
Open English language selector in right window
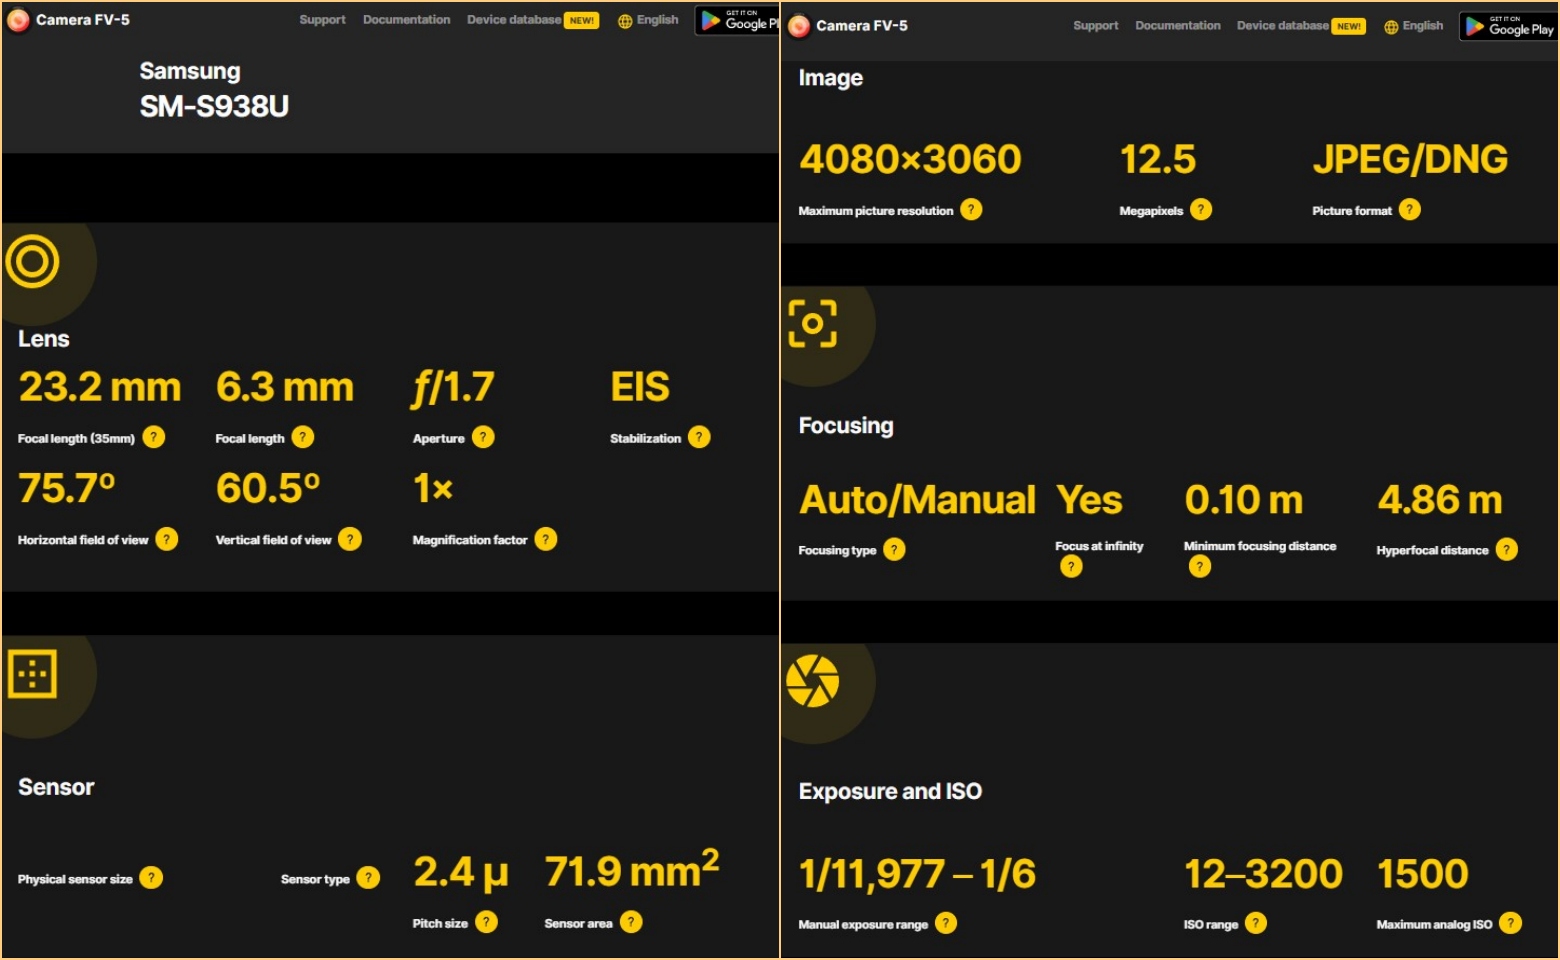click(1413, 26)
